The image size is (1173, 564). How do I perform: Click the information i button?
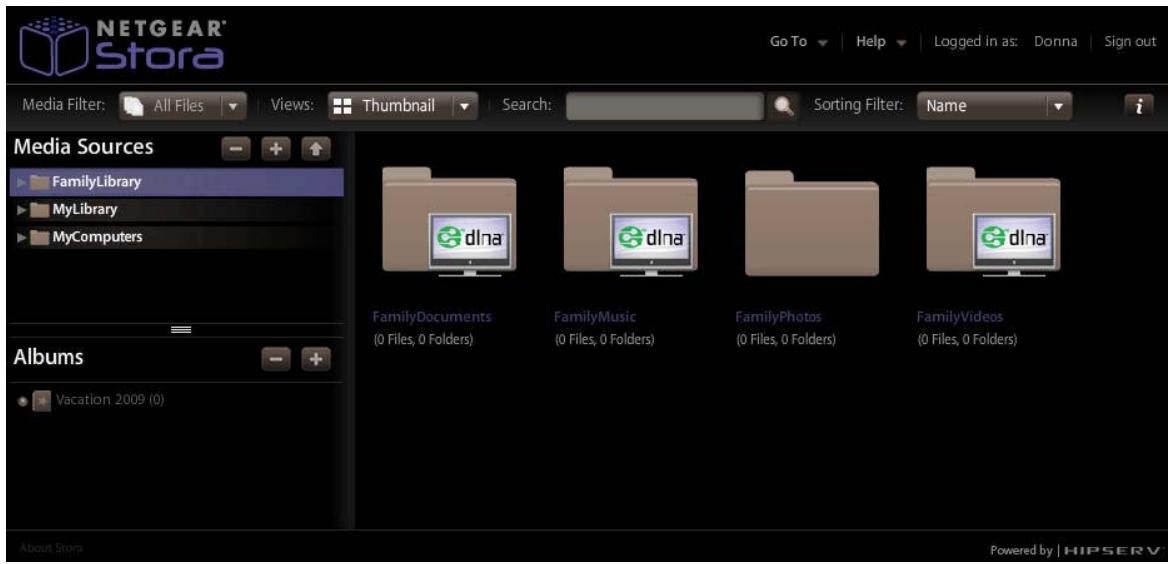1139,106
